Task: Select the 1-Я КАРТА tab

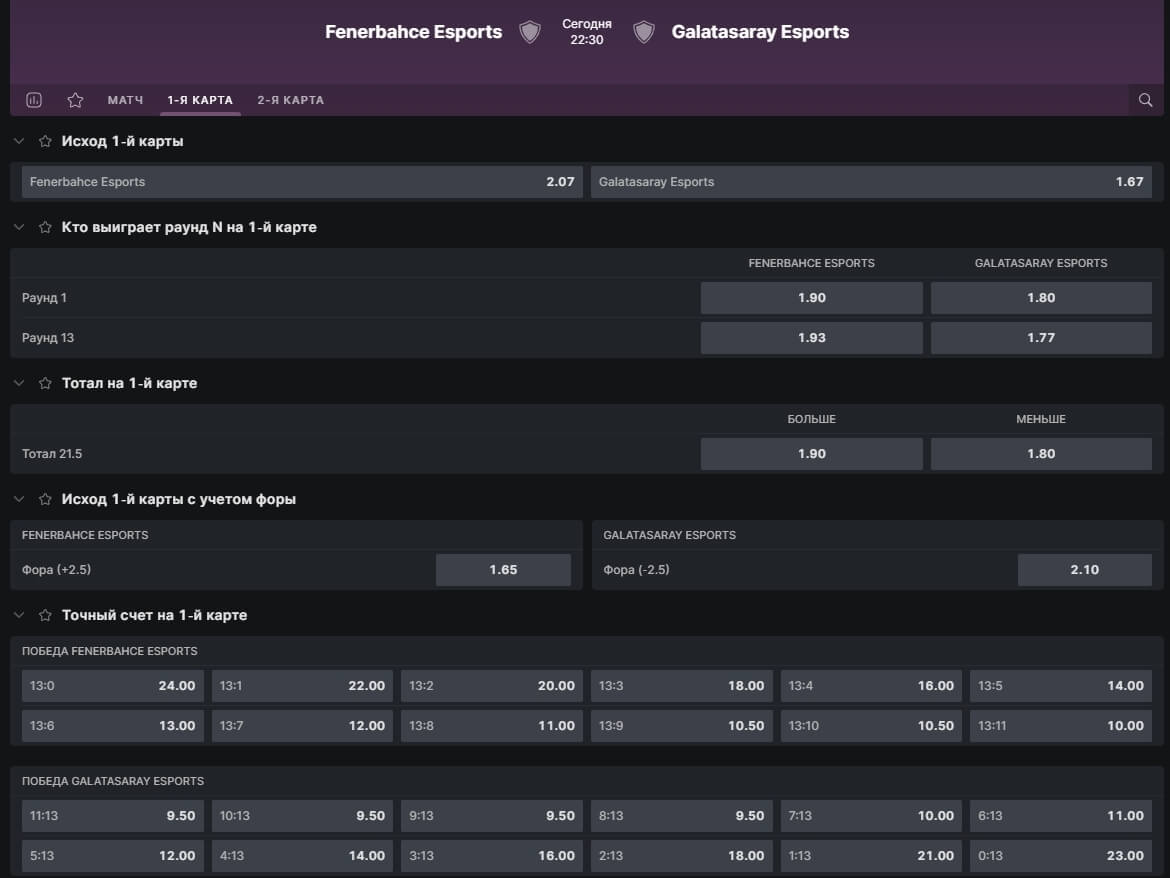Action: click(200, 100)
